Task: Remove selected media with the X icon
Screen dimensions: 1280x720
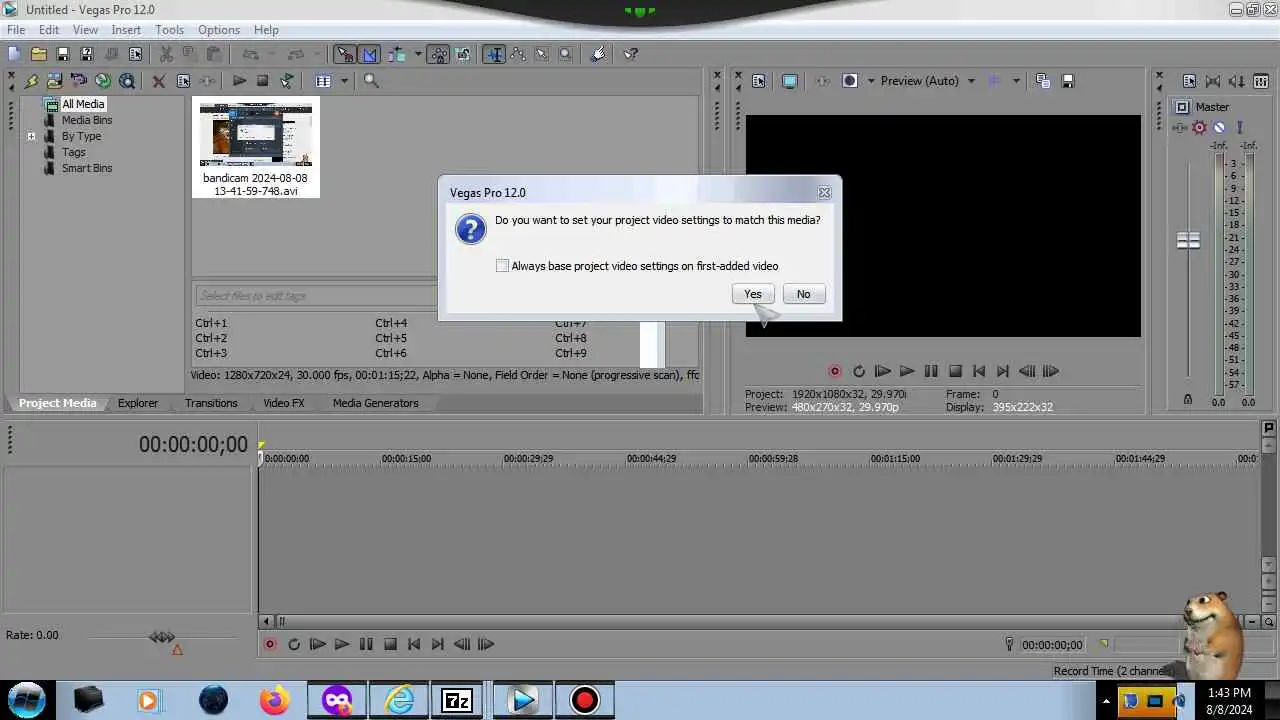Action: coord(158,81)
